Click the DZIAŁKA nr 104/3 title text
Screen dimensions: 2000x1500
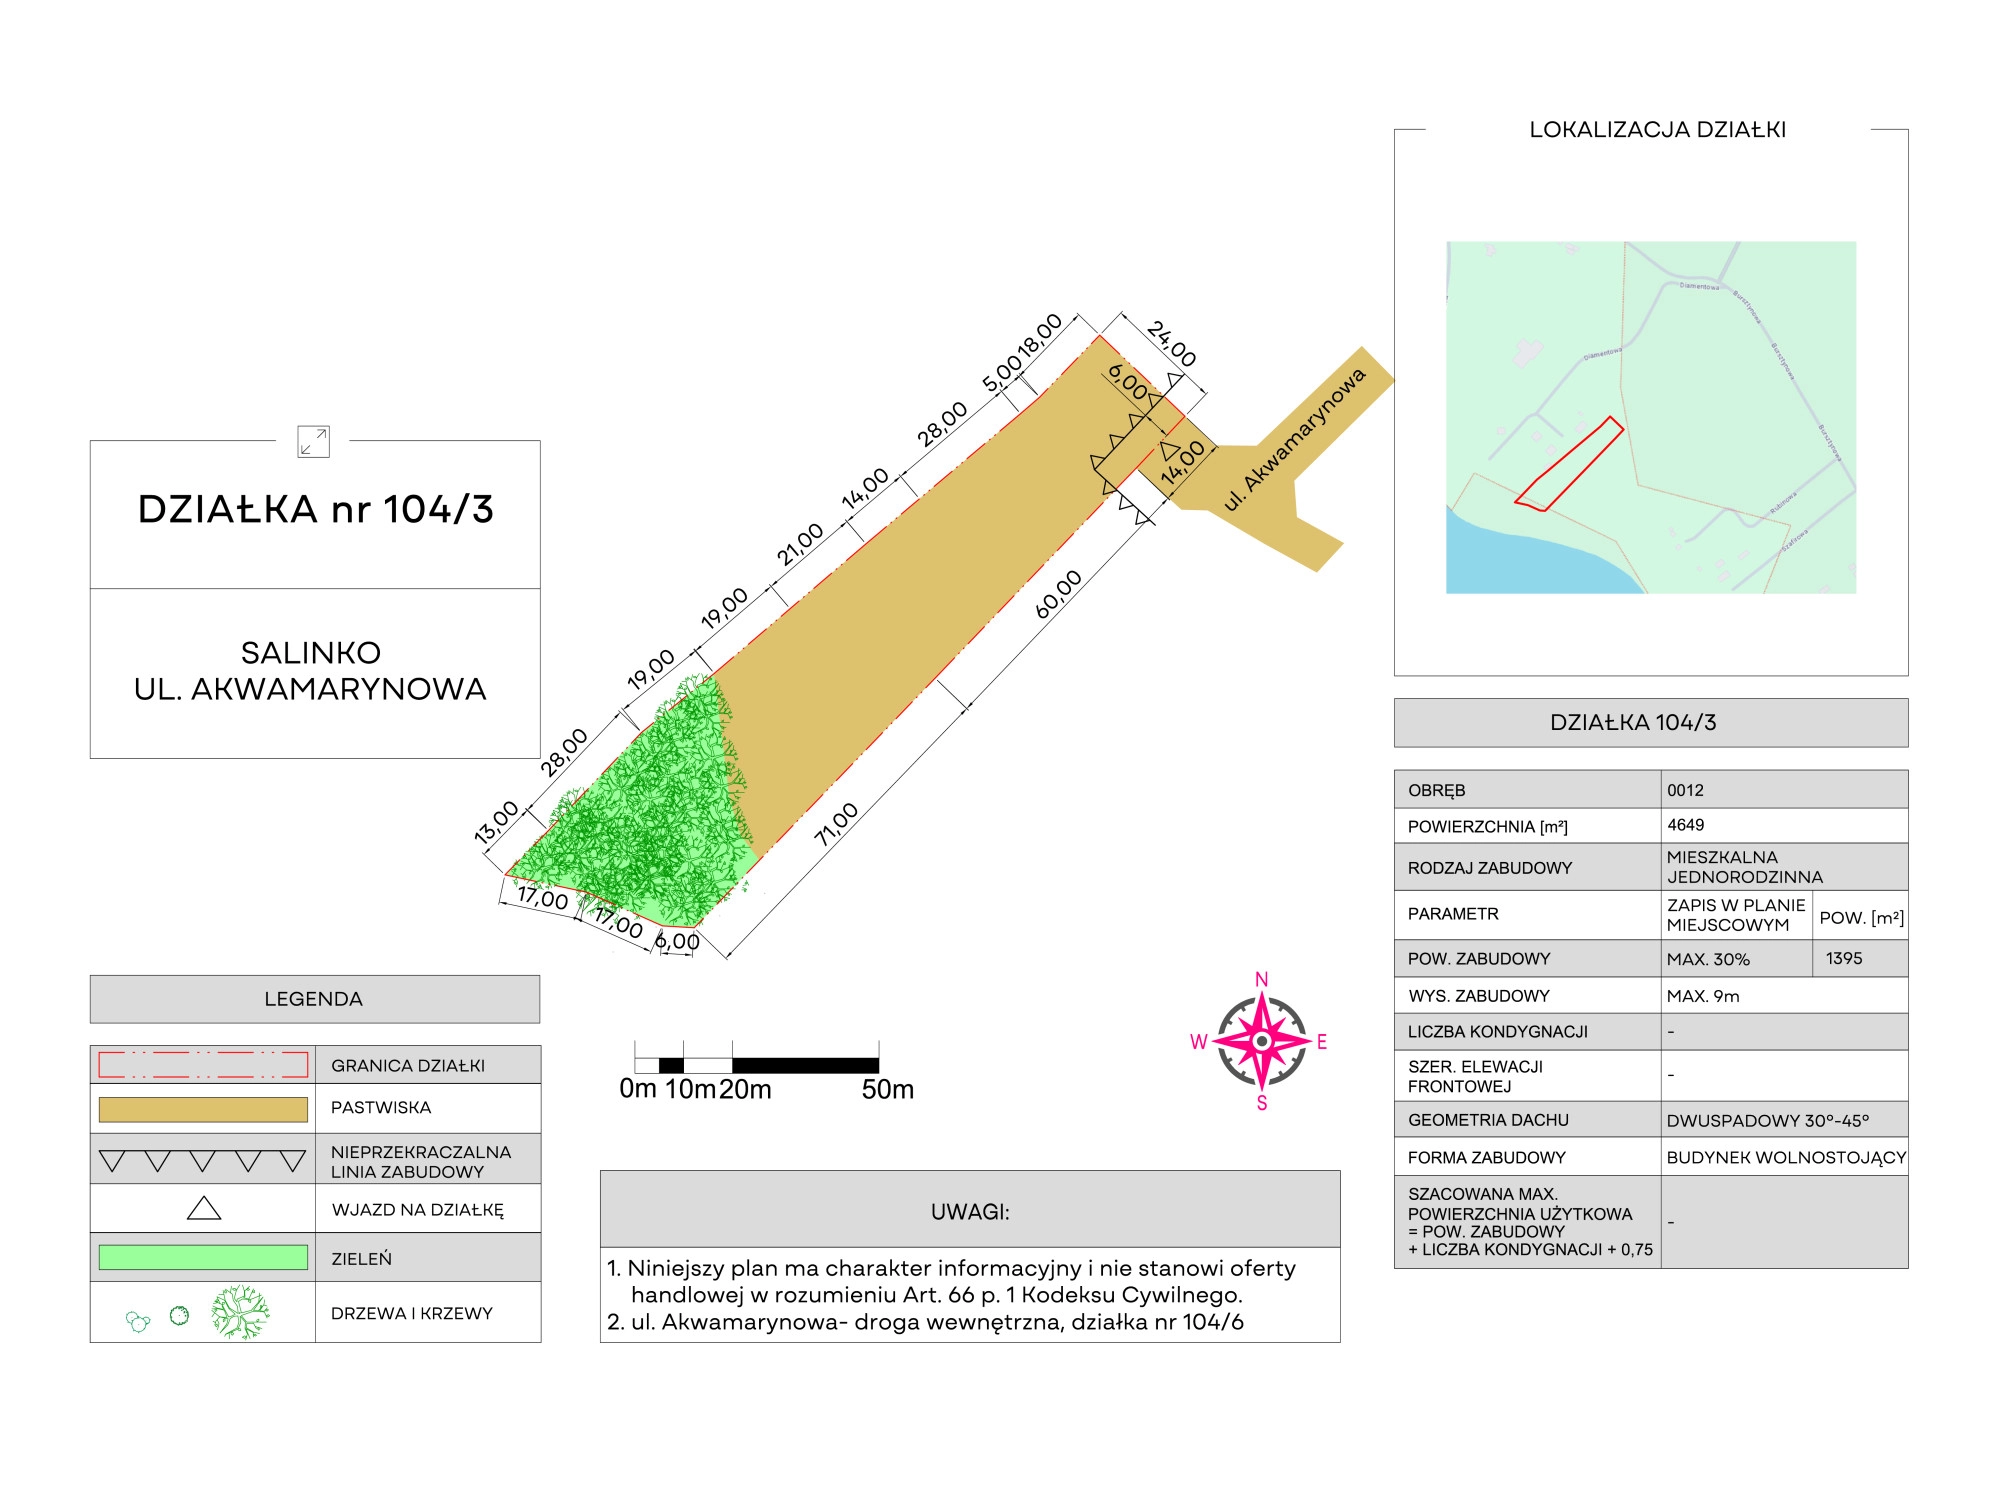click(315, 509)
